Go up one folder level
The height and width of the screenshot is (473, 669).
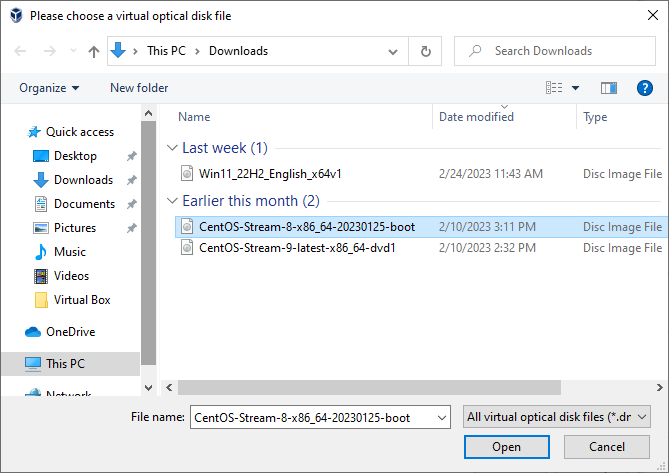pos(93,52)
